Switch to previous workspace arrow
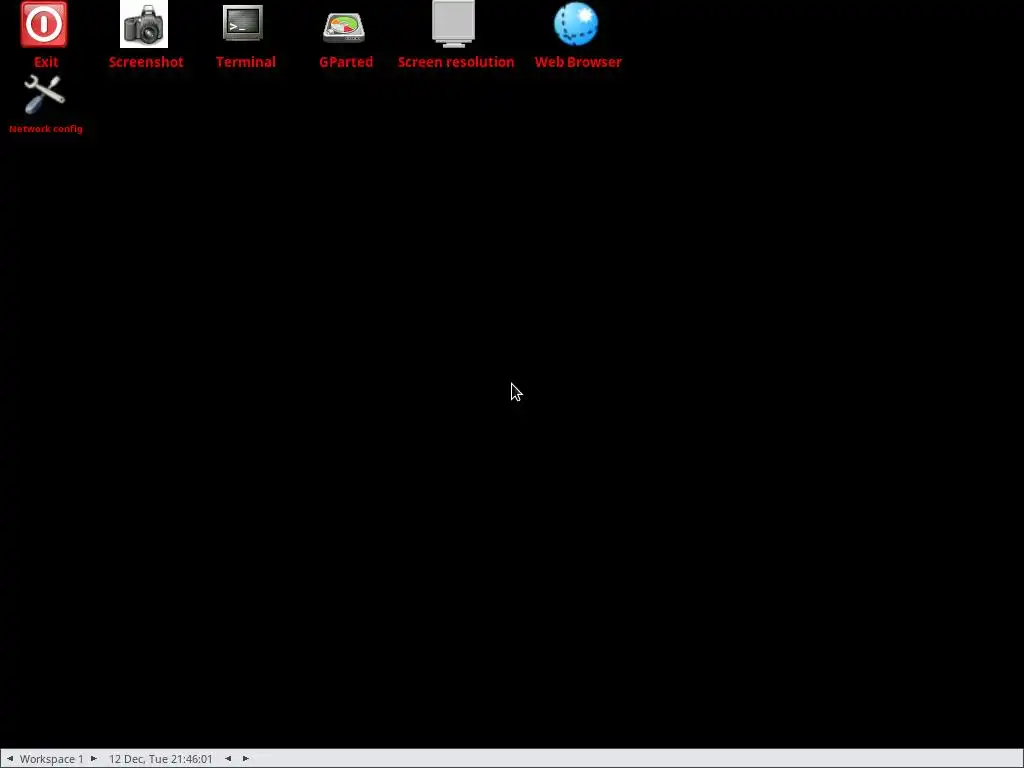This screenshot has height=768, width=1024. pyautogui.click(x=10, y=758)
